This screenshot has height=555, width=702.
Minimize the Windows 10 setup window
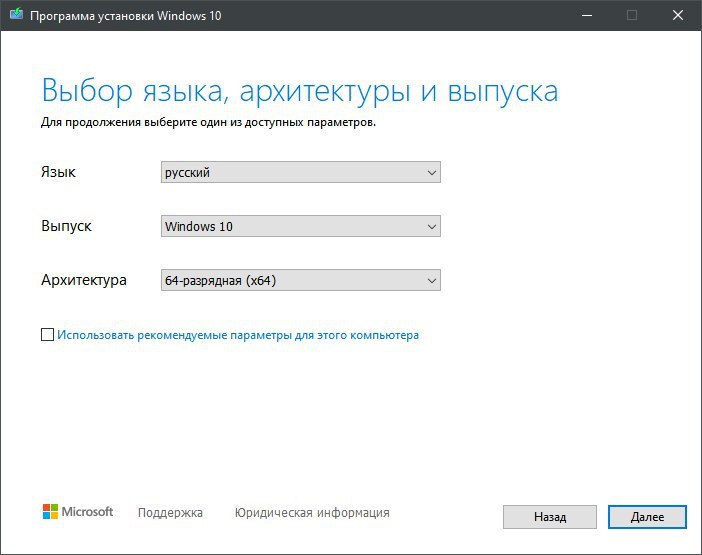(587, 16)
